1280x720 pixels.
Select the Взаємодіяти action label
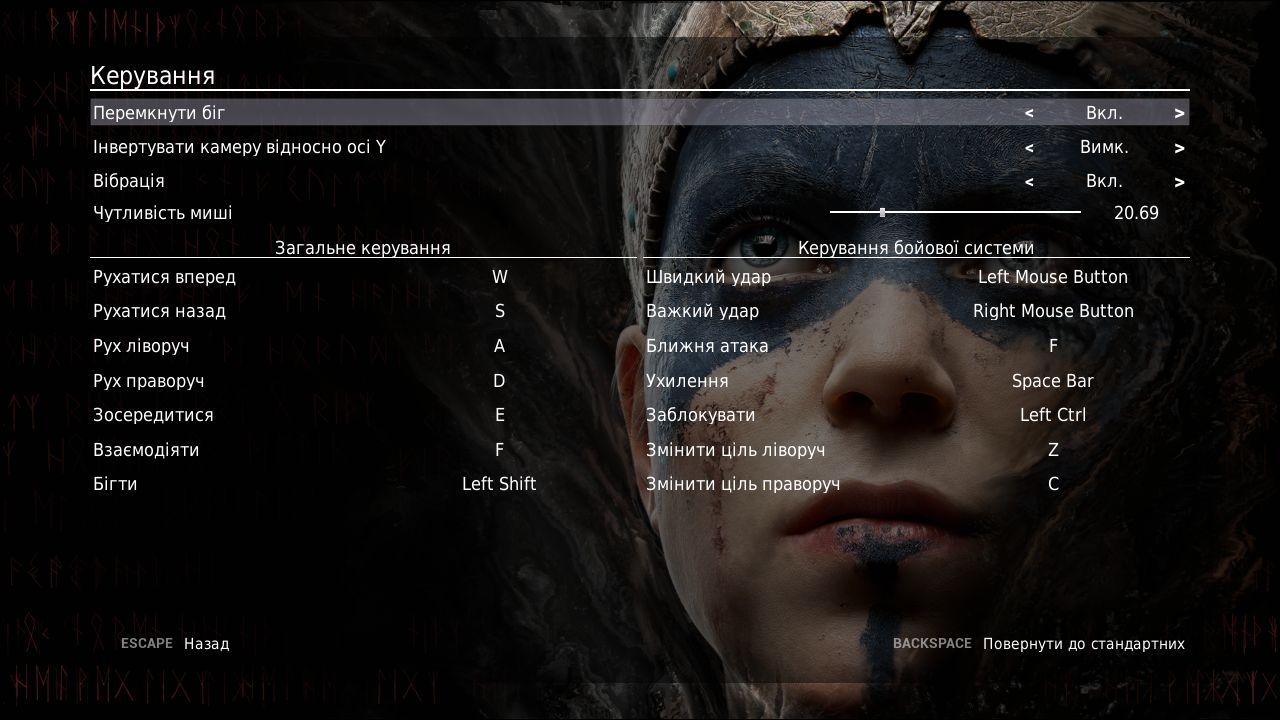pos(146,450)
